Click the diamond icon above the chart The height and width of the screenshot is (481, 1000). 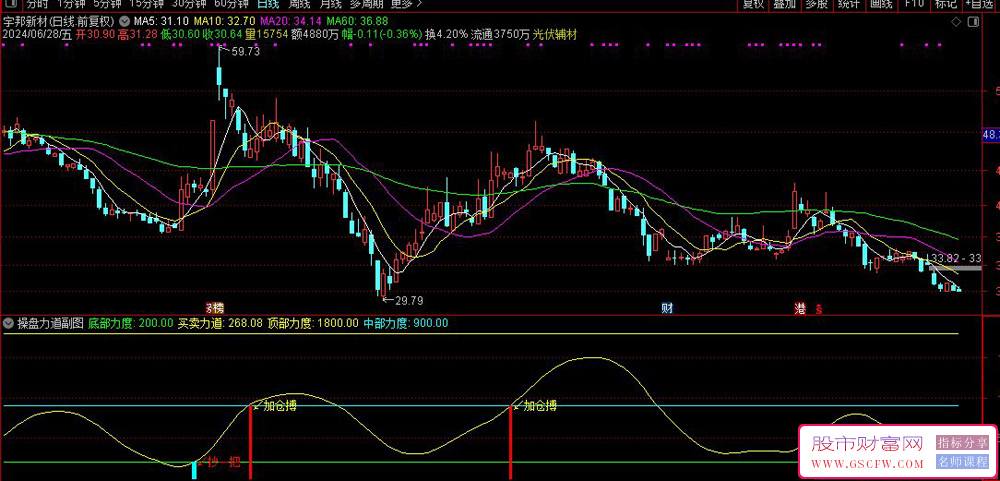coord(957,20)
